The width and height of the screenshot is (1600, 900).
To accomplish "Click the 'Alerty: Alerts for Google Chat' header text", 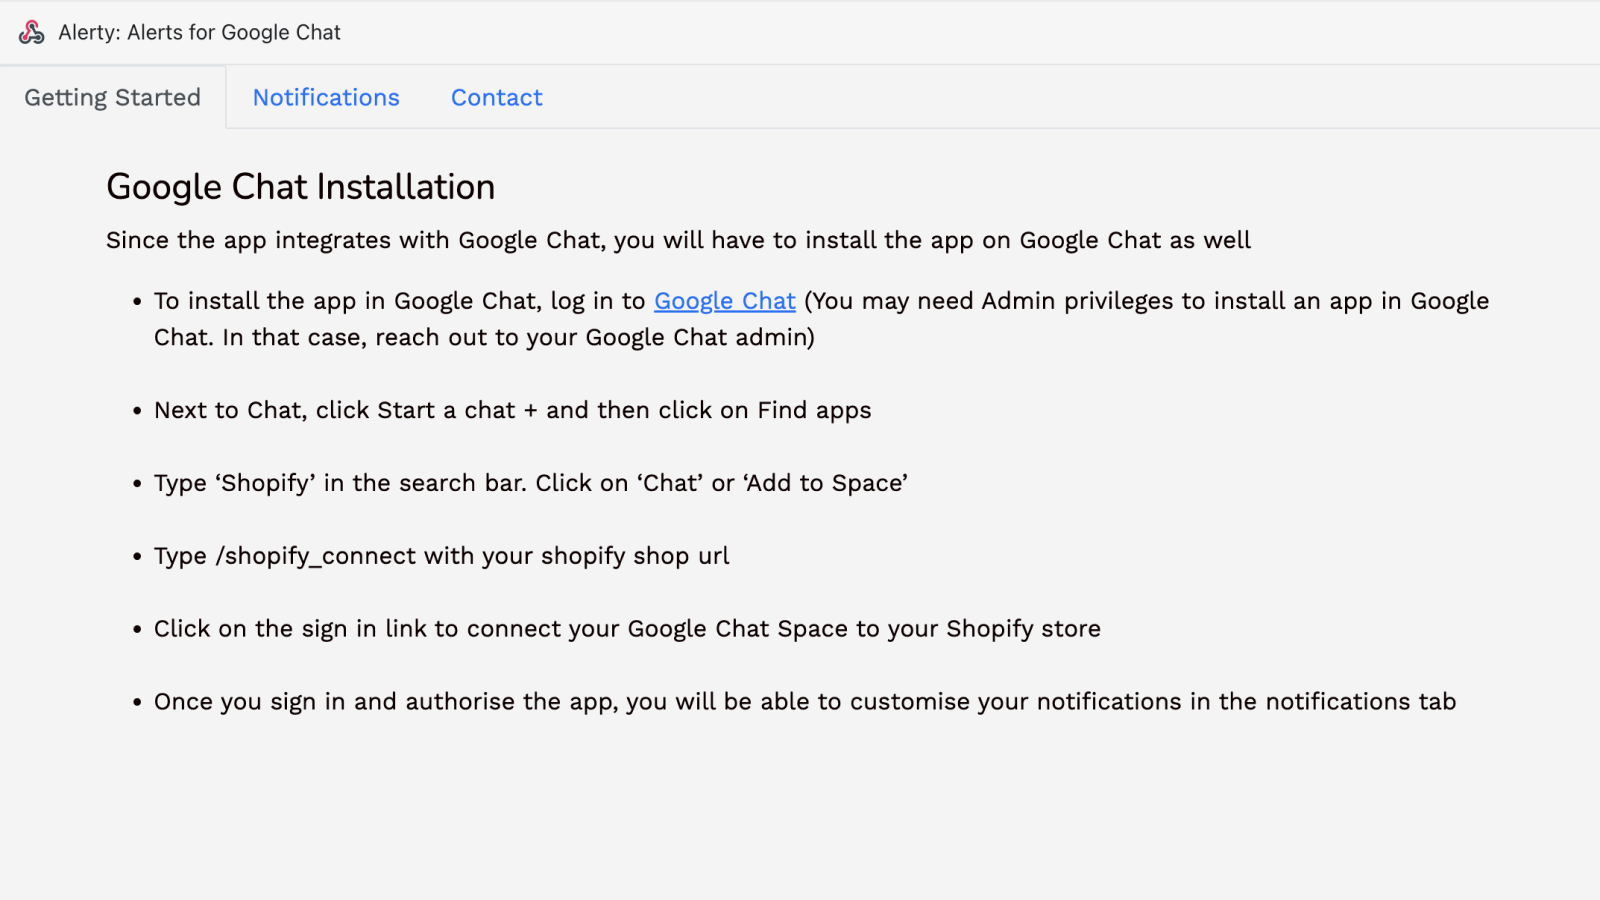I will click(200, 32).
